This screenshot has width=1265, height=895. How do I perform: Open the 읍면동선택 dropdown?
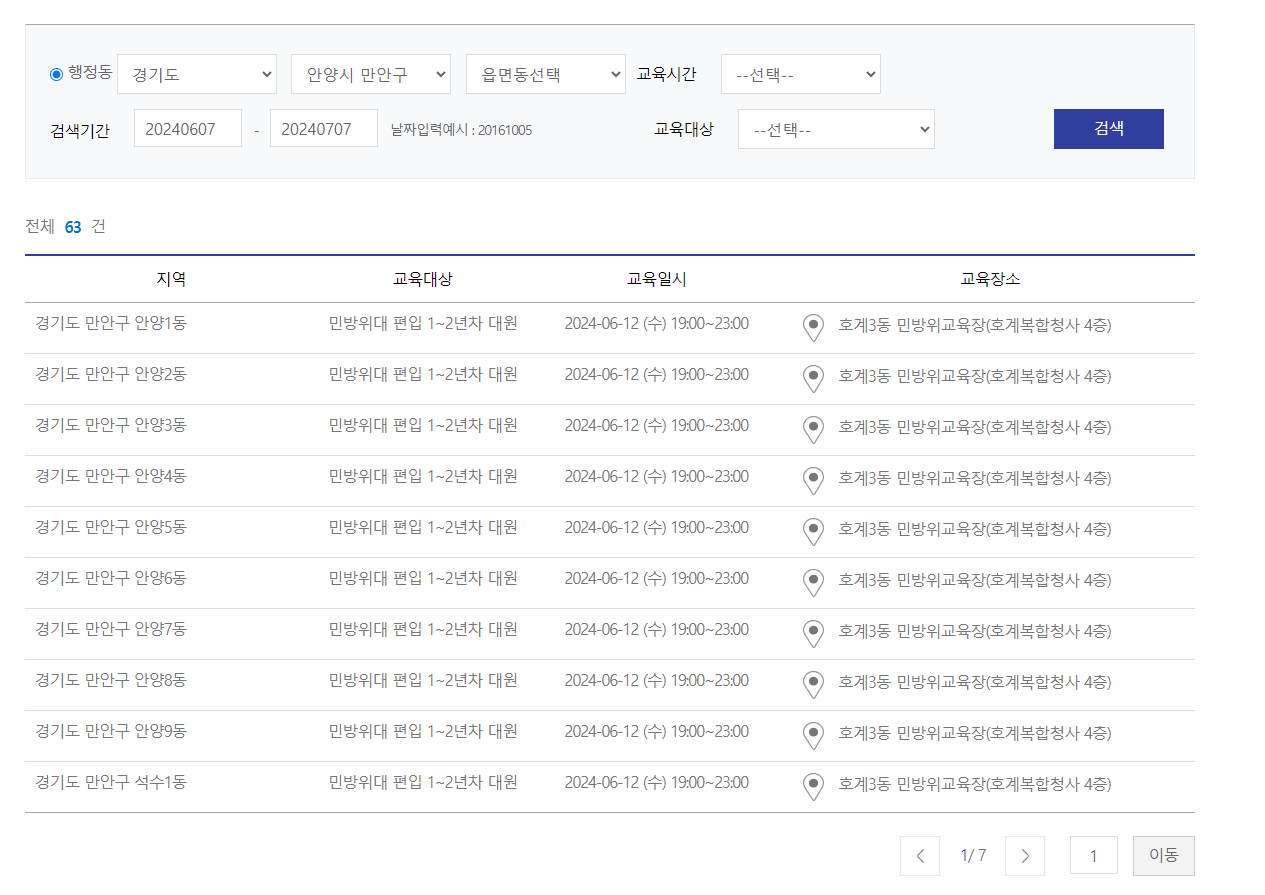pyautogui.click(x=546, y=74)
